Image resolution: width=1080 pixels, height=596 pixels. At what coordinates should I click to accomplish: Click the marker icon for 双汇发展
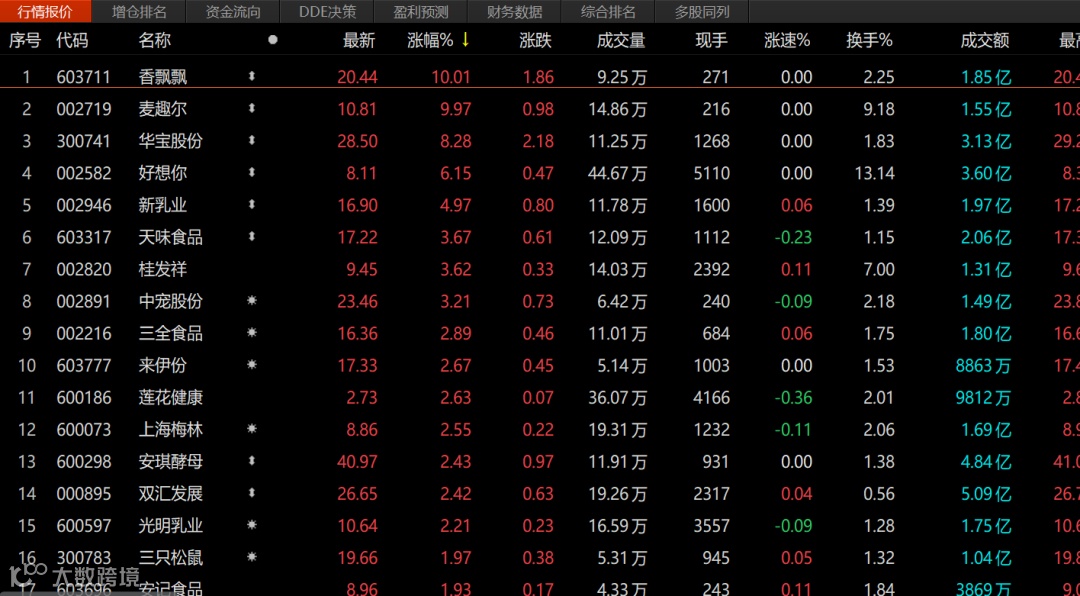(251, 493)
